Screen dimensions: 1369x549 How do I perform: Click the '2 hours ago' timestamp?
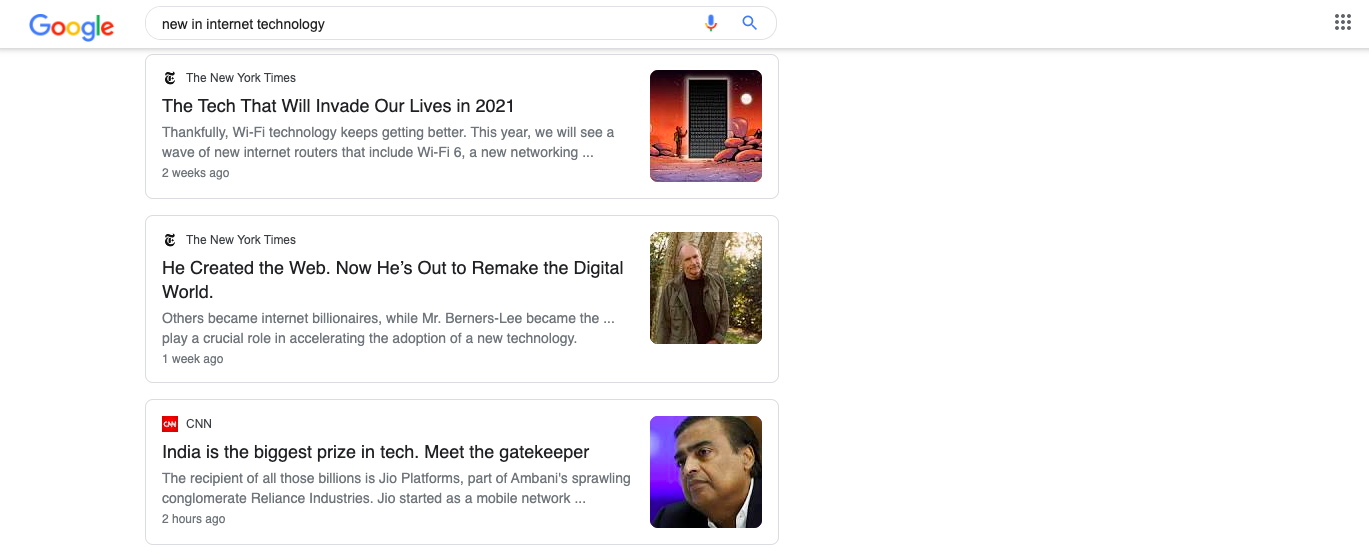point(193,519)
